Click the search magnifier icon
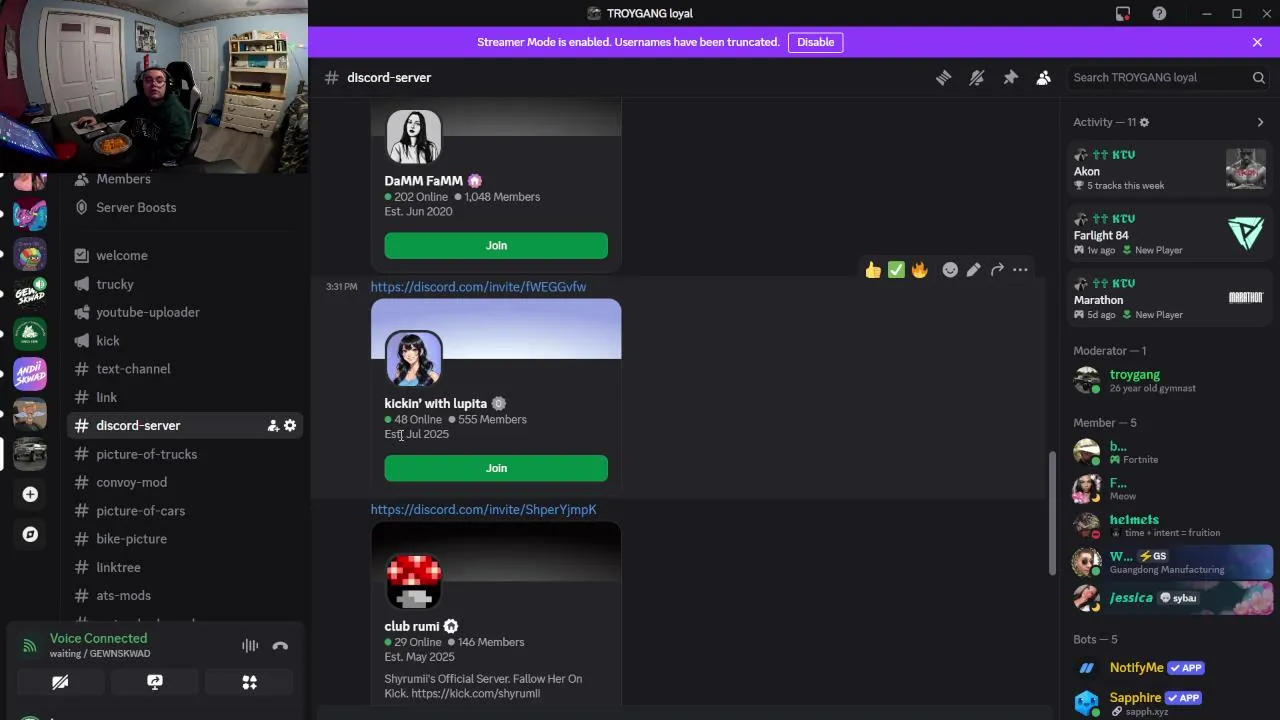1280x720 pixels. click(1258, 78)
